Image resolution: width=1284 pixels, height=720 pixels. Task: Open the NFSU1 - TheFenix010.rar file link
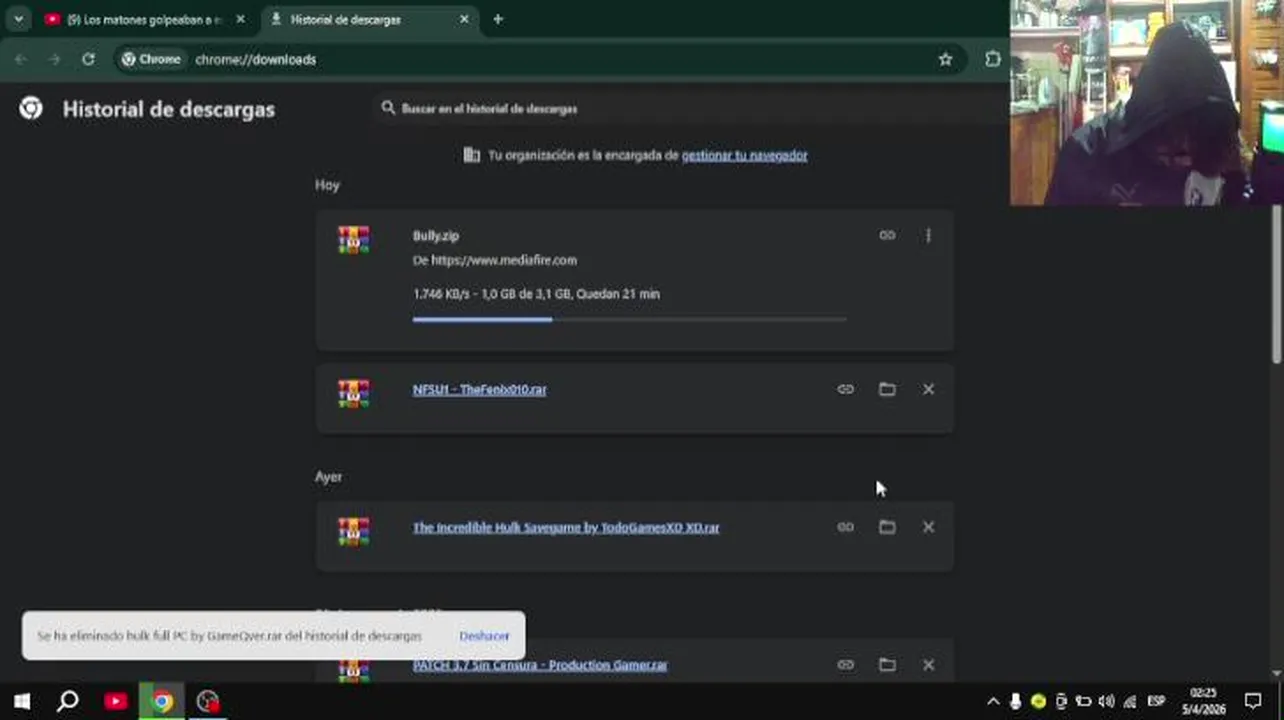[479, 390]
